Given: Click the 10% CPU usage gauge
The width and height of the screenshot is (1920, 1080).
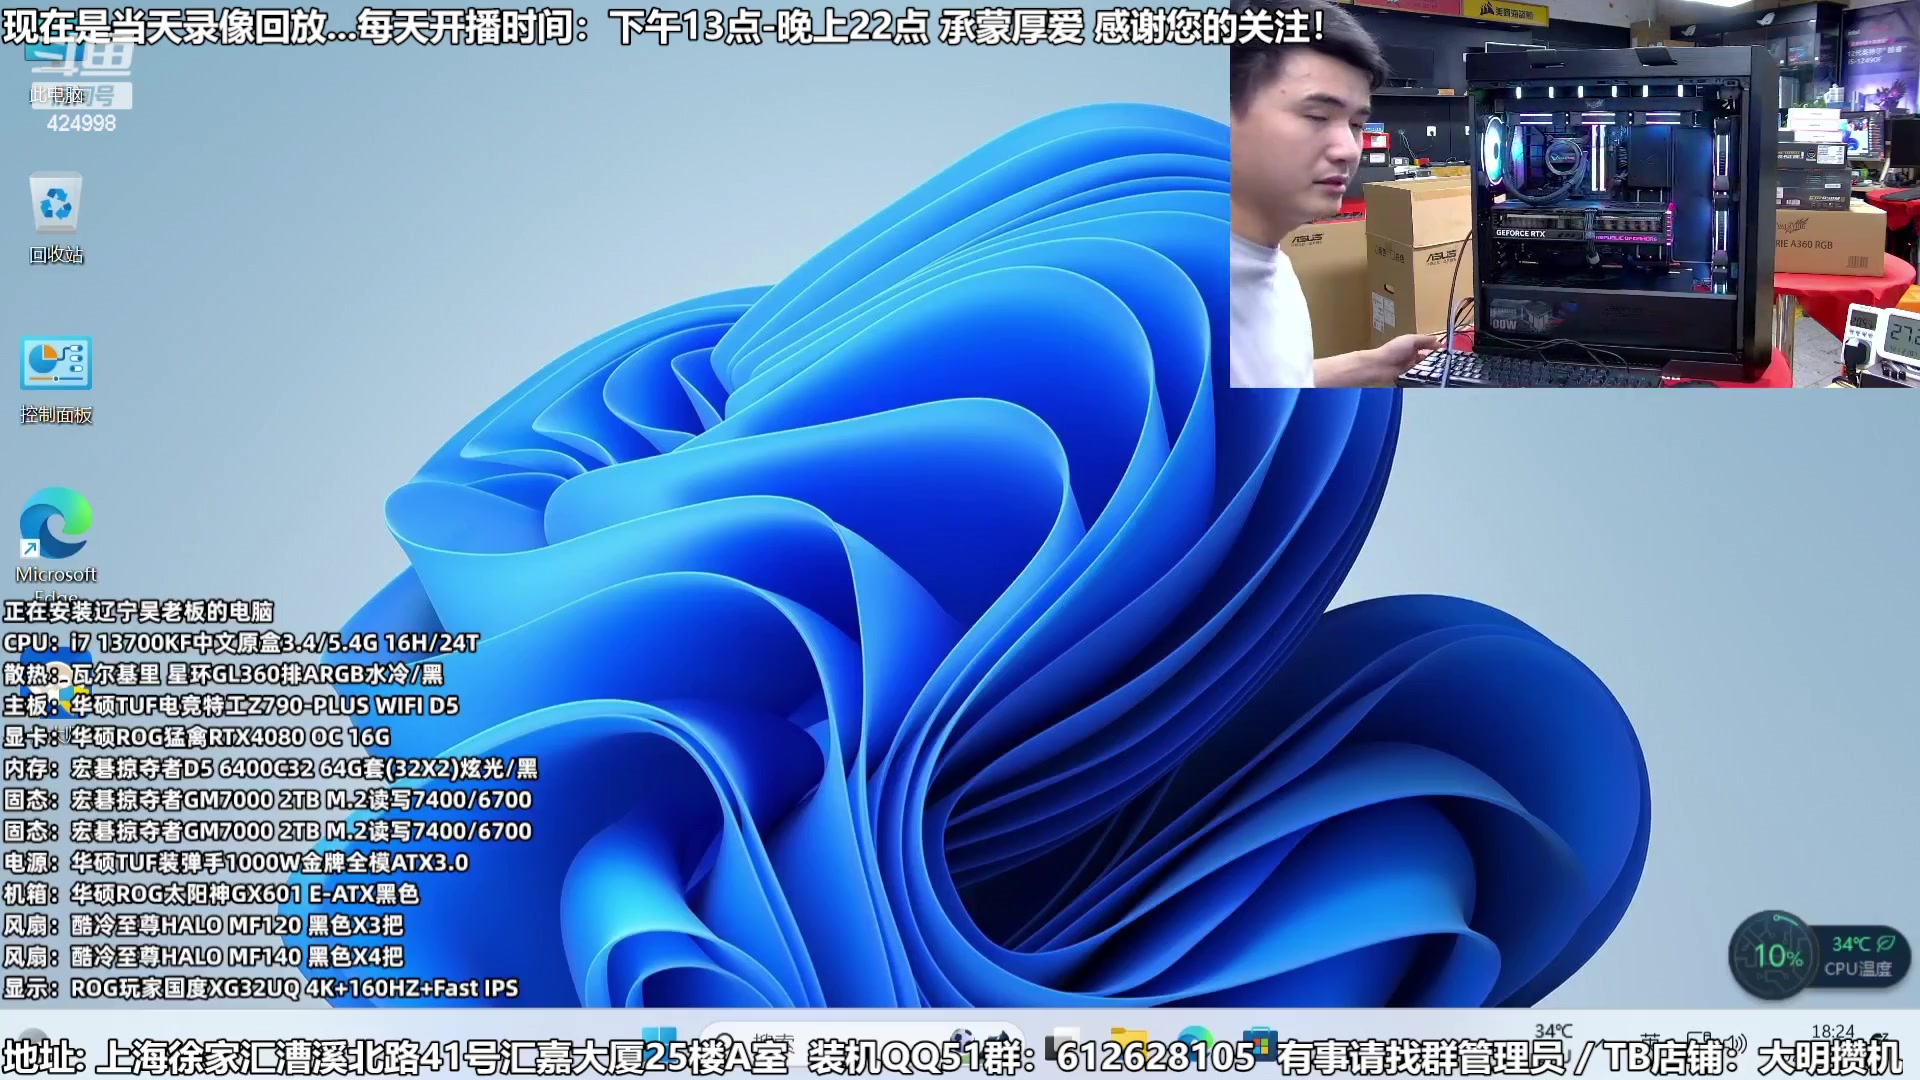Looking at the screenshot, I should coord(1776,955).
